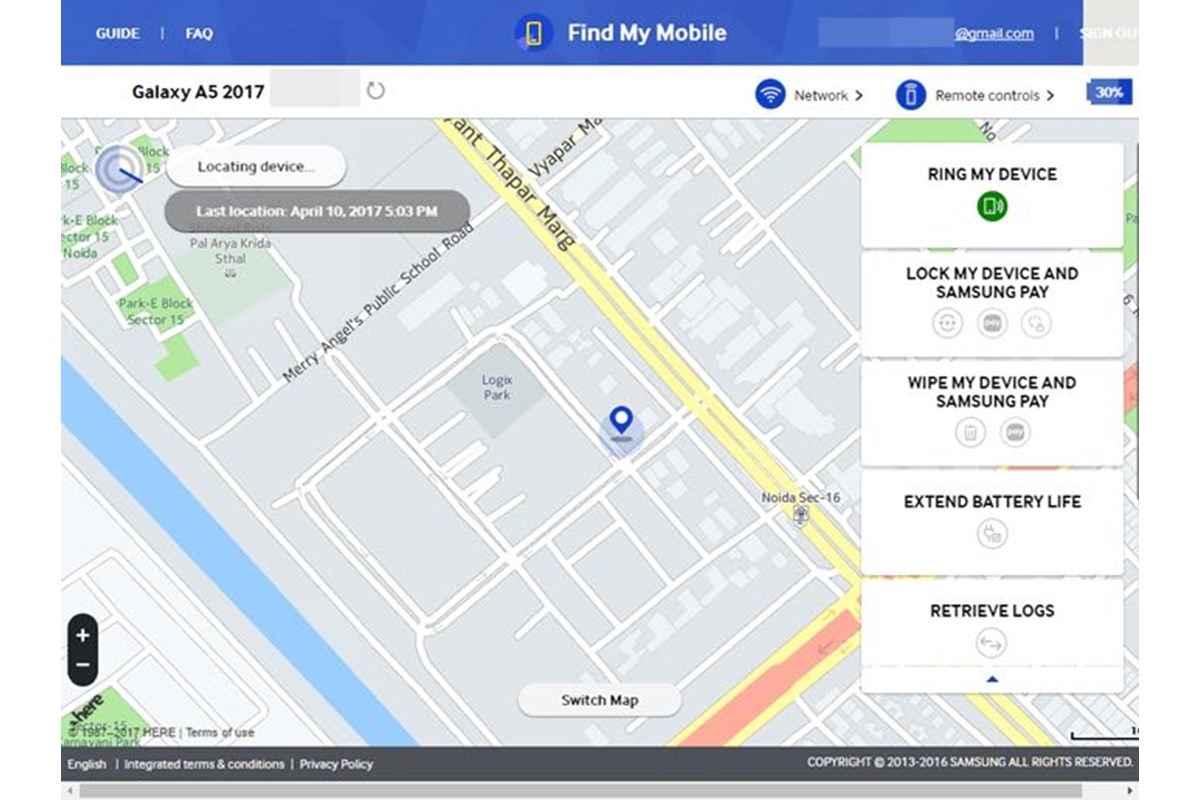The image size is (1200, 800).
Task: Click the Find My Mobile phone logo
Action: pos(534,33)
